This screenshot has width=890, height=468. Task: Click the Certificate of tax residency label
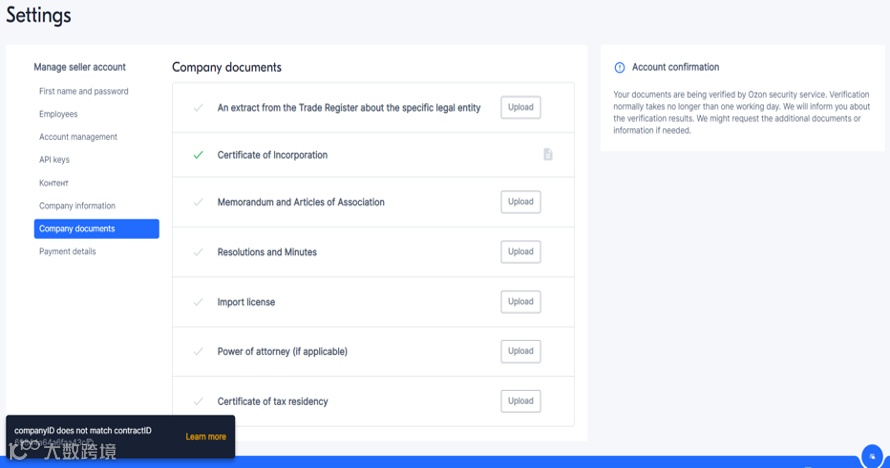pos(273,401)
